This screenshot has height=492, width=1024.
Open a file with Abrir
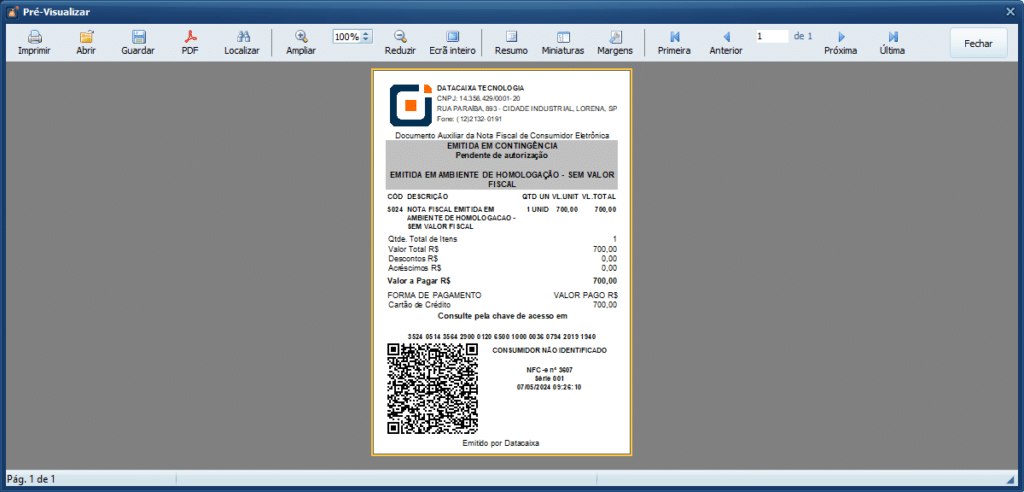coord(86,43)
